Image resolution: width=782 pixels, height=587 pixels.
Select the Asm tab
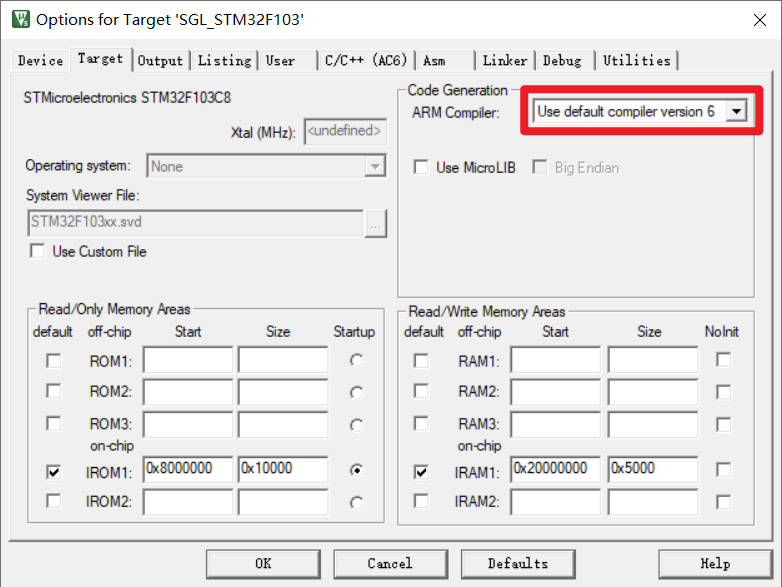434,61
